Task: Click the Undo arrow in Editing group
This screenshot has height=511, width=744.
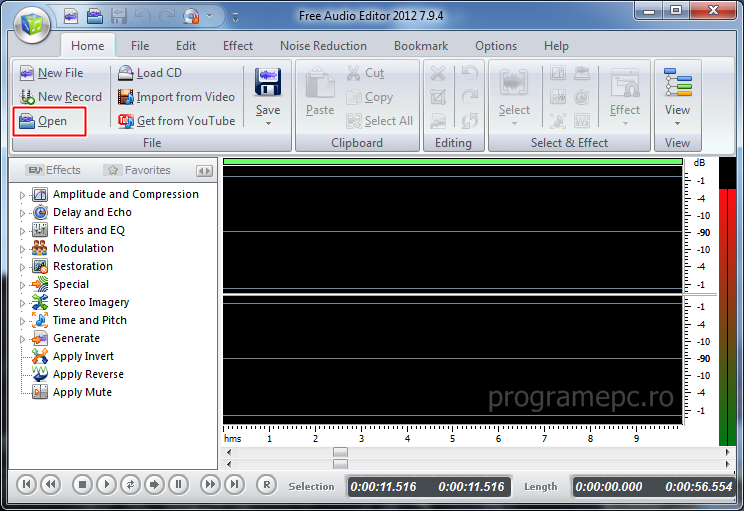Action: pos(470,73)
